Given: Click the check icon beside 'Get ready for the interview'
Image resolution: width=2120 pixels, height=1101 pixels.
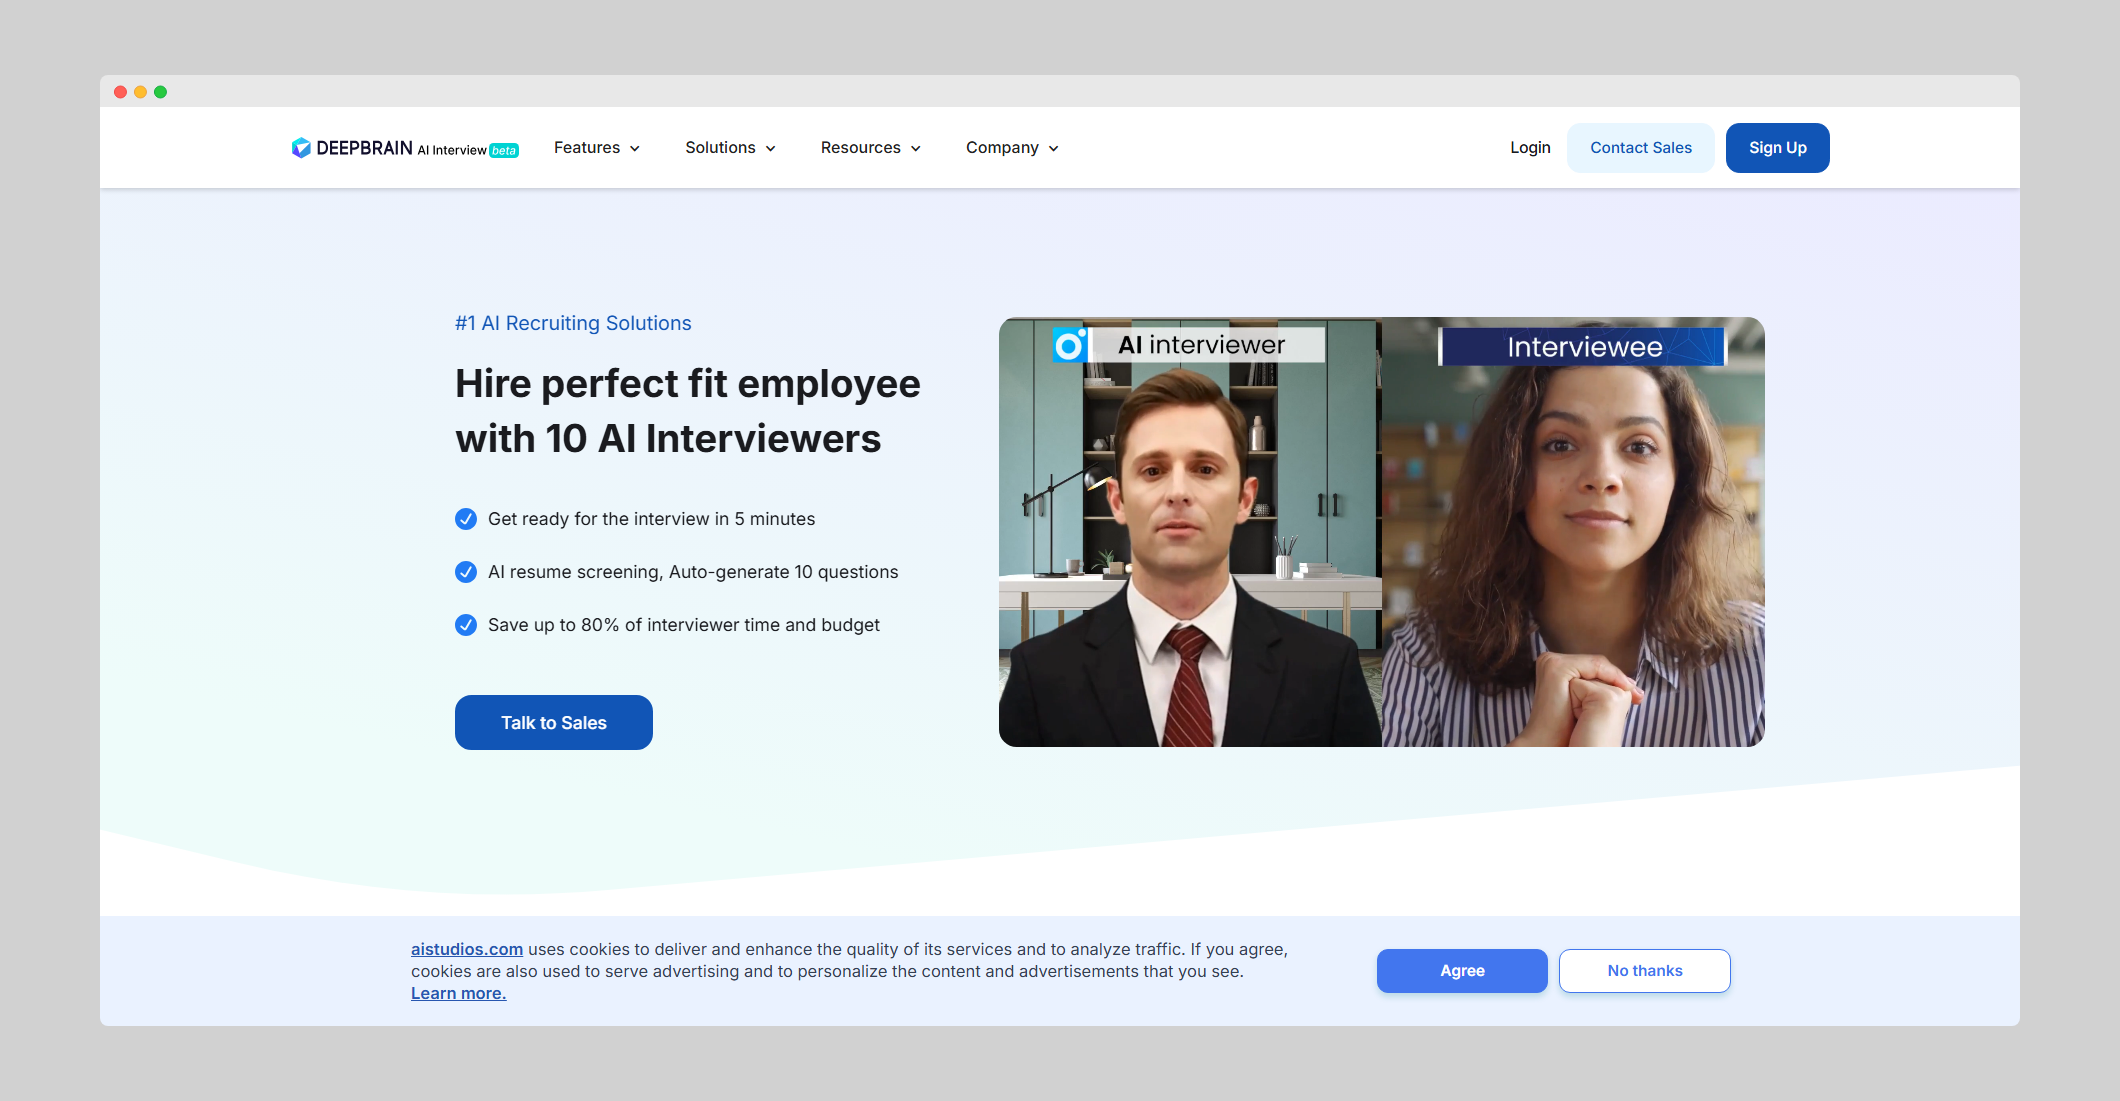Looking at the screenshot, I should [466, 519].
